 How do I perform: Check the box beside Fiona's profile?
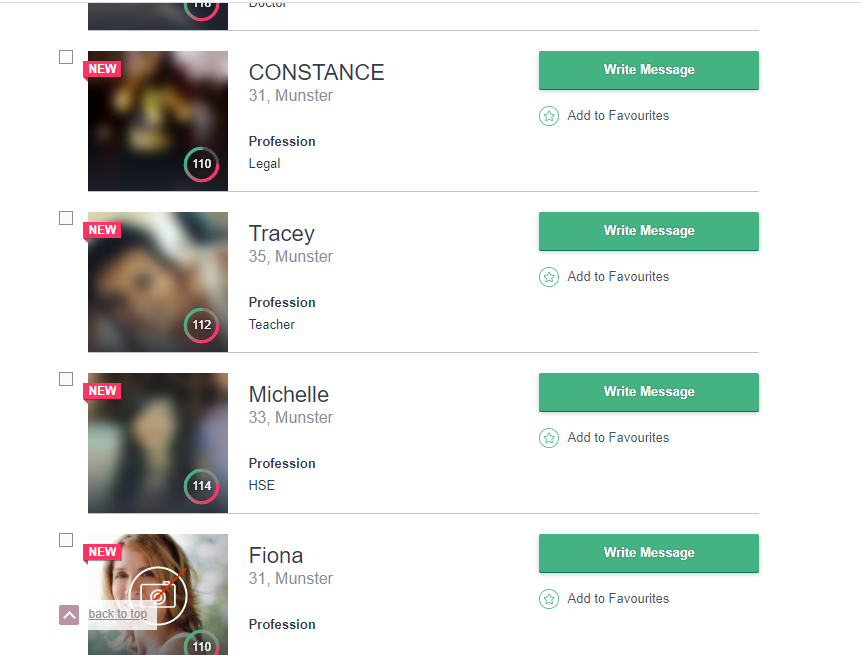coord(66,540)
